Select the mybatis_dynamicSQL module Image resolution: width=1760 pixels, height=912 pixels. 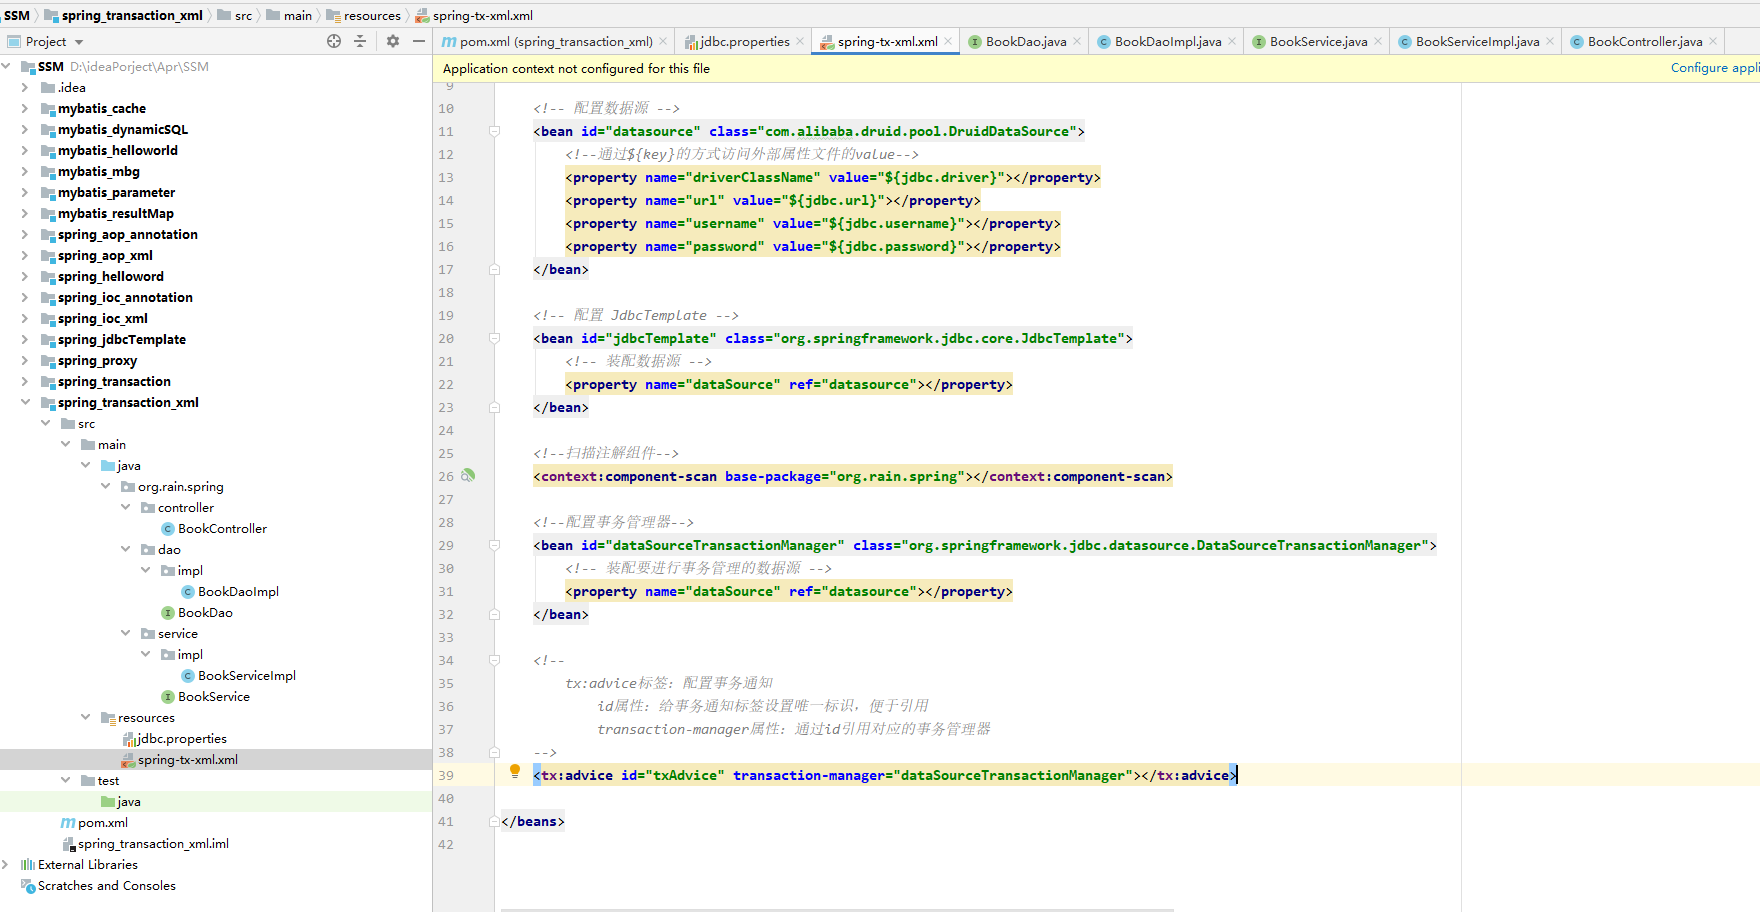click(122, 129)
